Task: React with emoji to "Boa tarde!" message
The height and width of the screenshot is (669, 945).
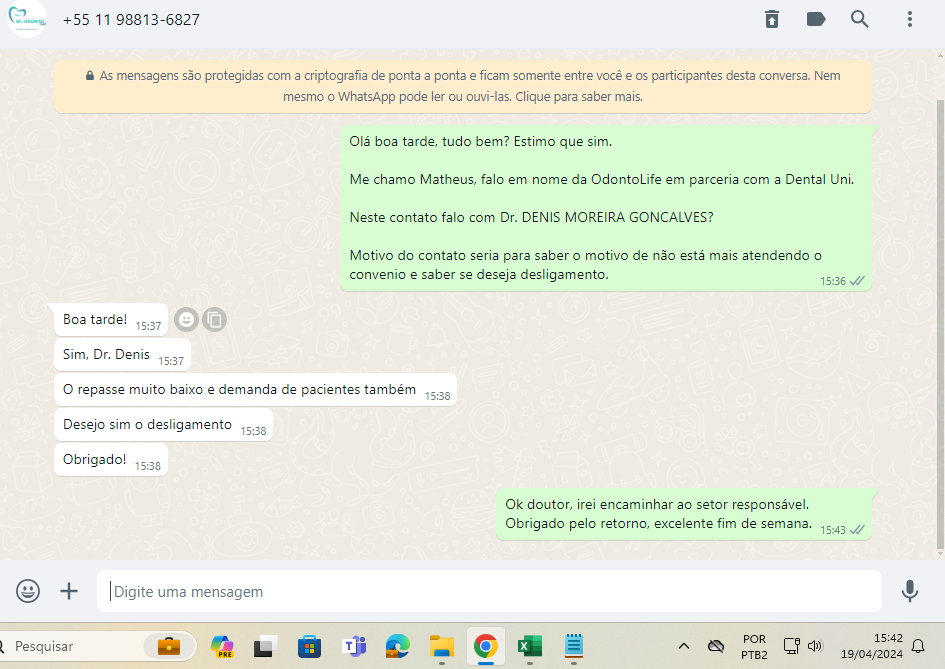Action: [187, 319]
